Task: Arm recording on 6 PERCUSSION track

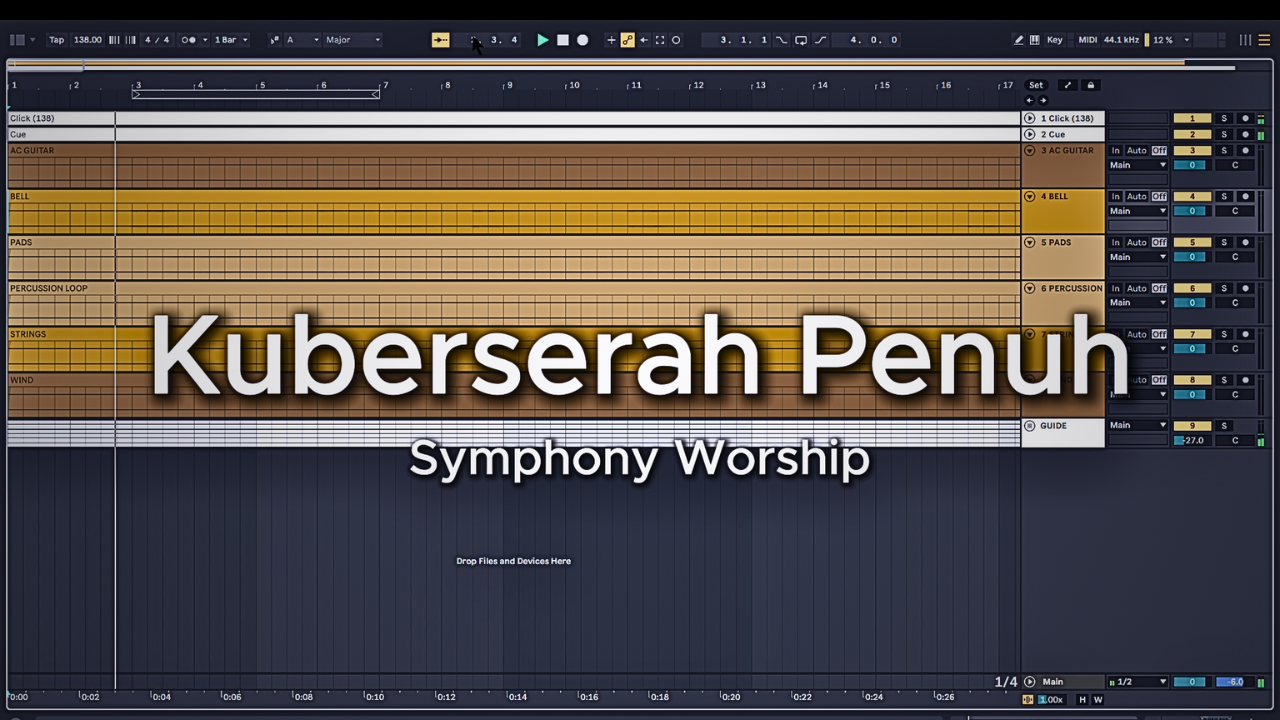Action: coord(1245,288)
